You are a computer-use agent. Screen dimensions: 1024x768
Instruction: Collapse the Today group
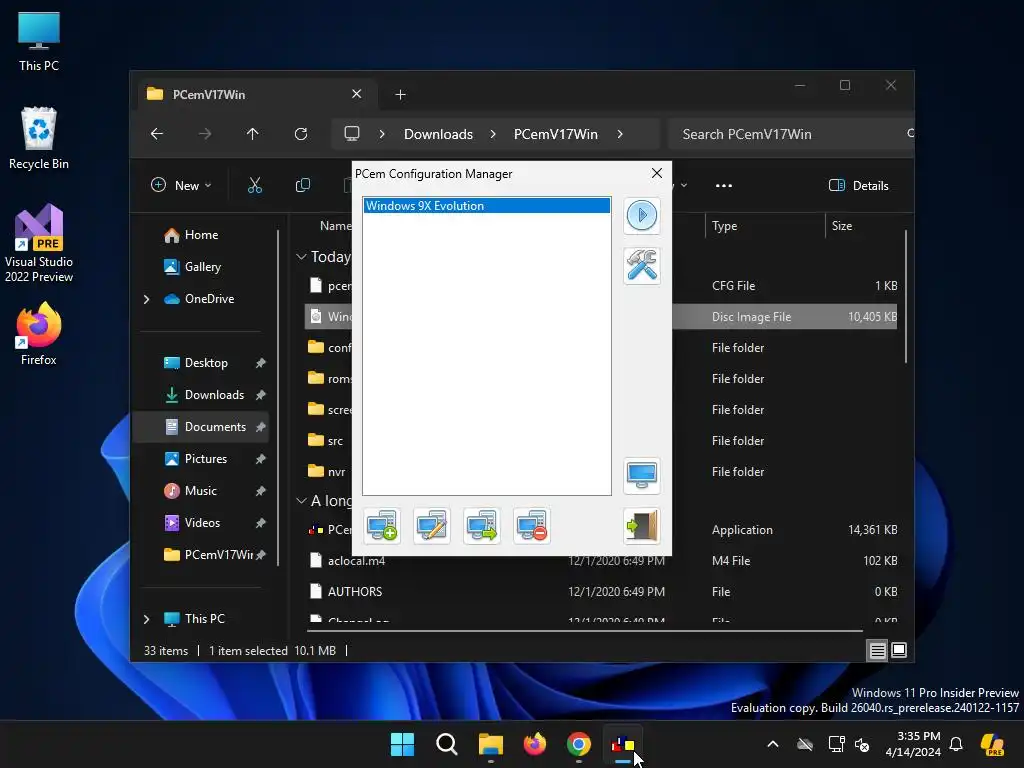(x=301, y=257)
